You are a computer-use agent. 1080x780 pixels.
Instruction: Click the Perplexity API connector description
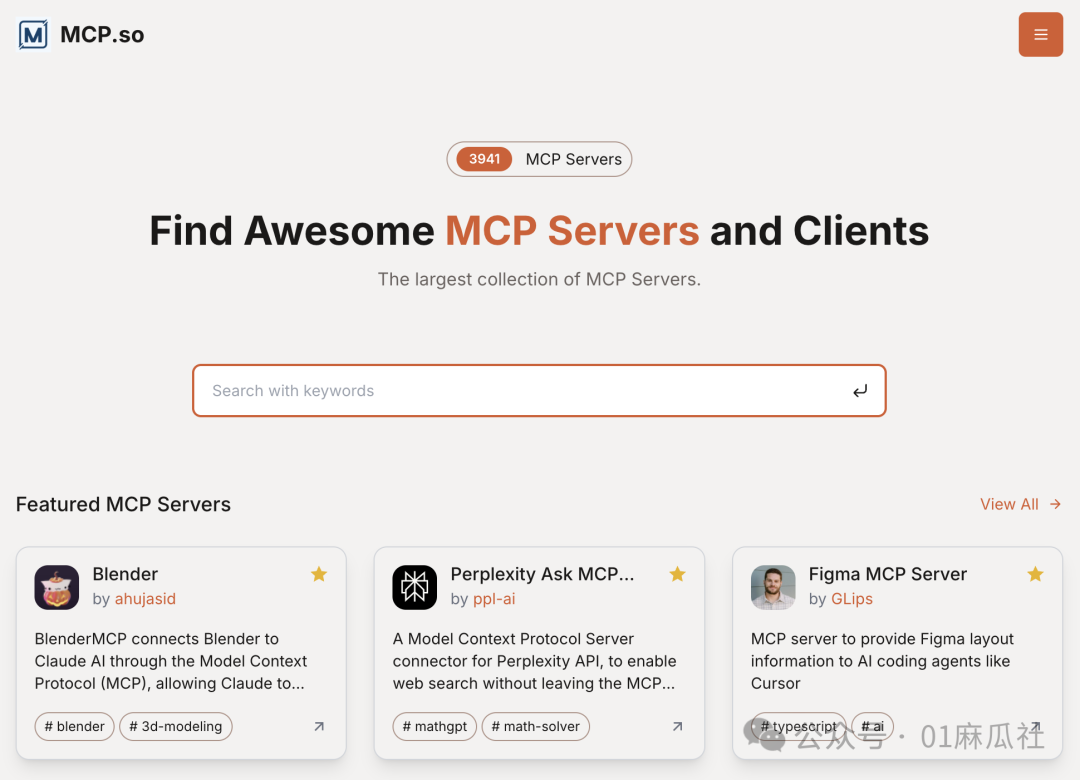[534, 661]
